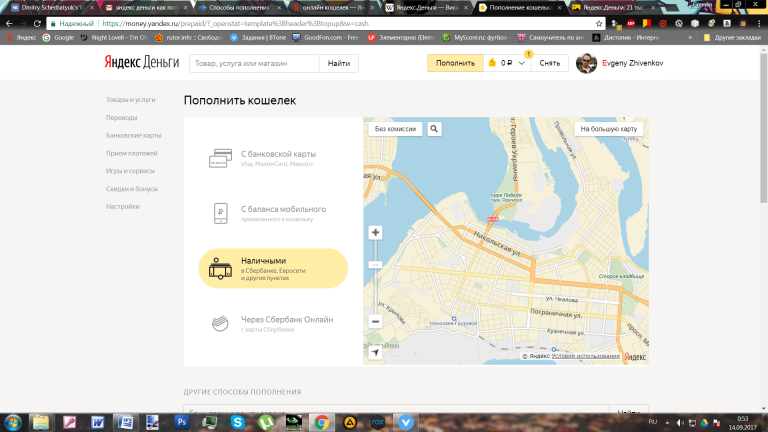Zoom in the map with plus button
Screen dimensions: 768x432
pyautogui.click(x=375, y=233)
